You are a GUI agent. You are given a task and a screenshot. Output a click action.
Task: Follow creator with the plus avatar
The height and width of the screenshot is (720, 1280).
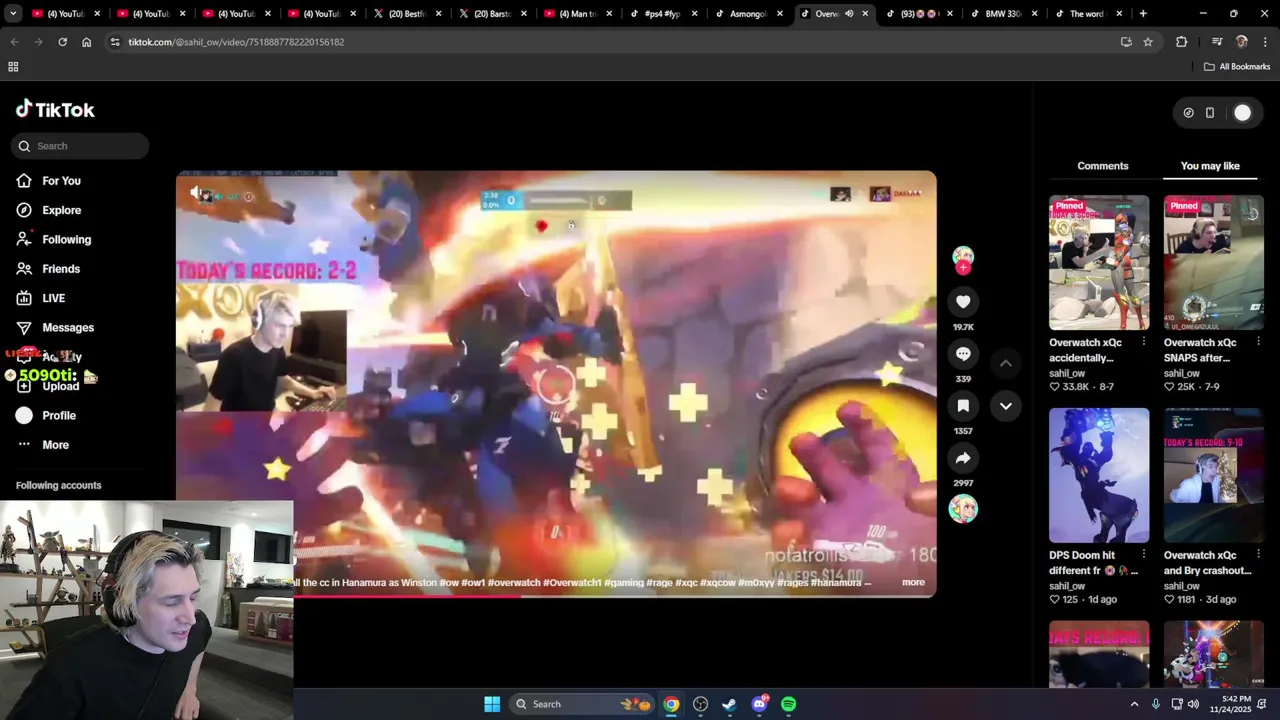click(963, 259)
